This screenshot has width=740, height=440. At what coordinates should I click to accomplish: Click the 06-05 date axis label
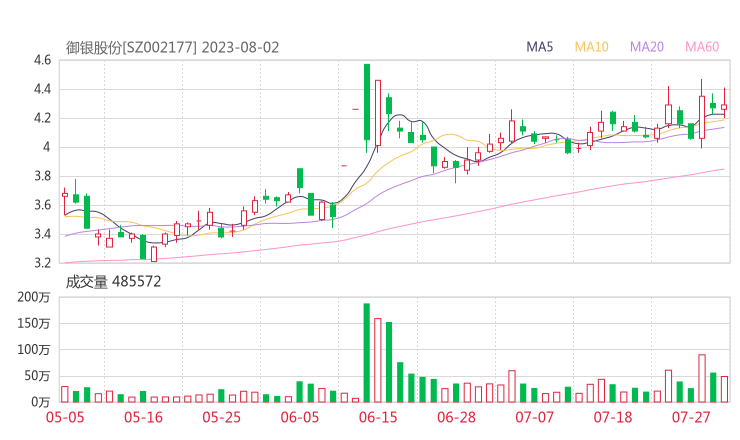[301, 417]
